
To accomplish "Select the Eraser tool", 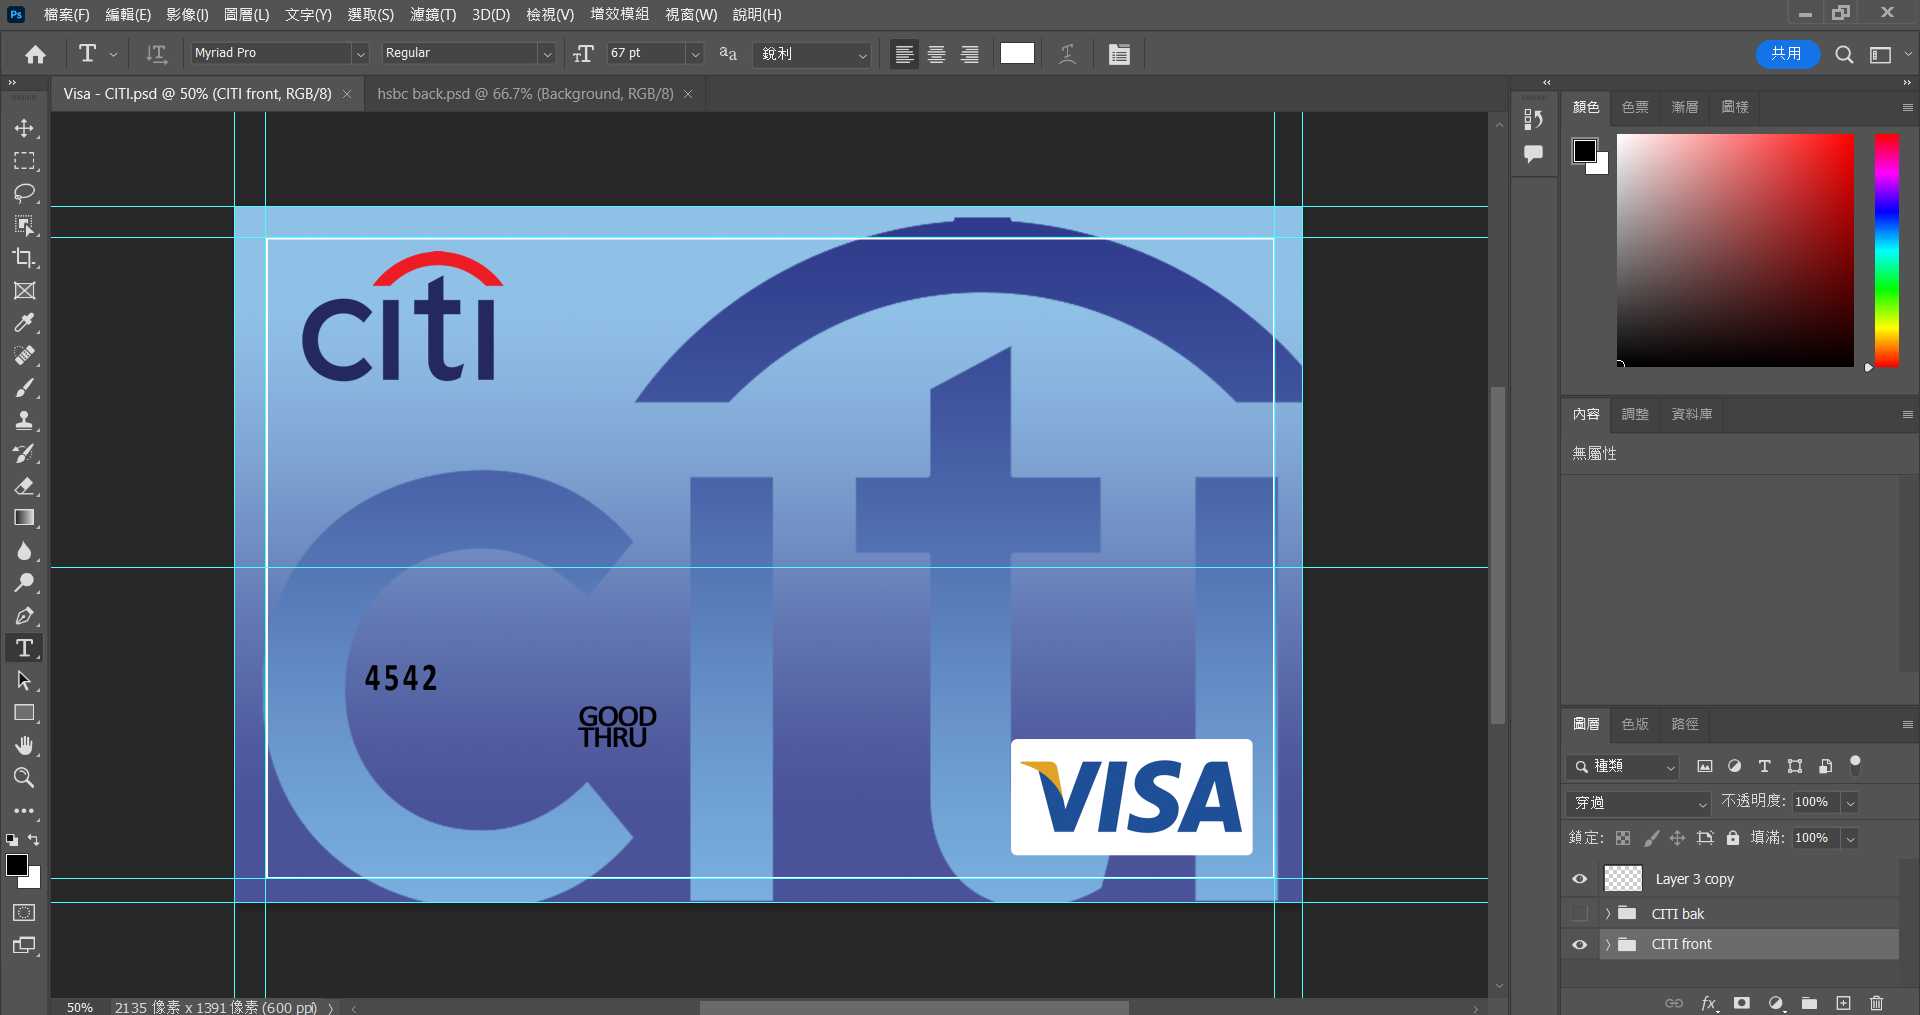I will coord(24,486).
